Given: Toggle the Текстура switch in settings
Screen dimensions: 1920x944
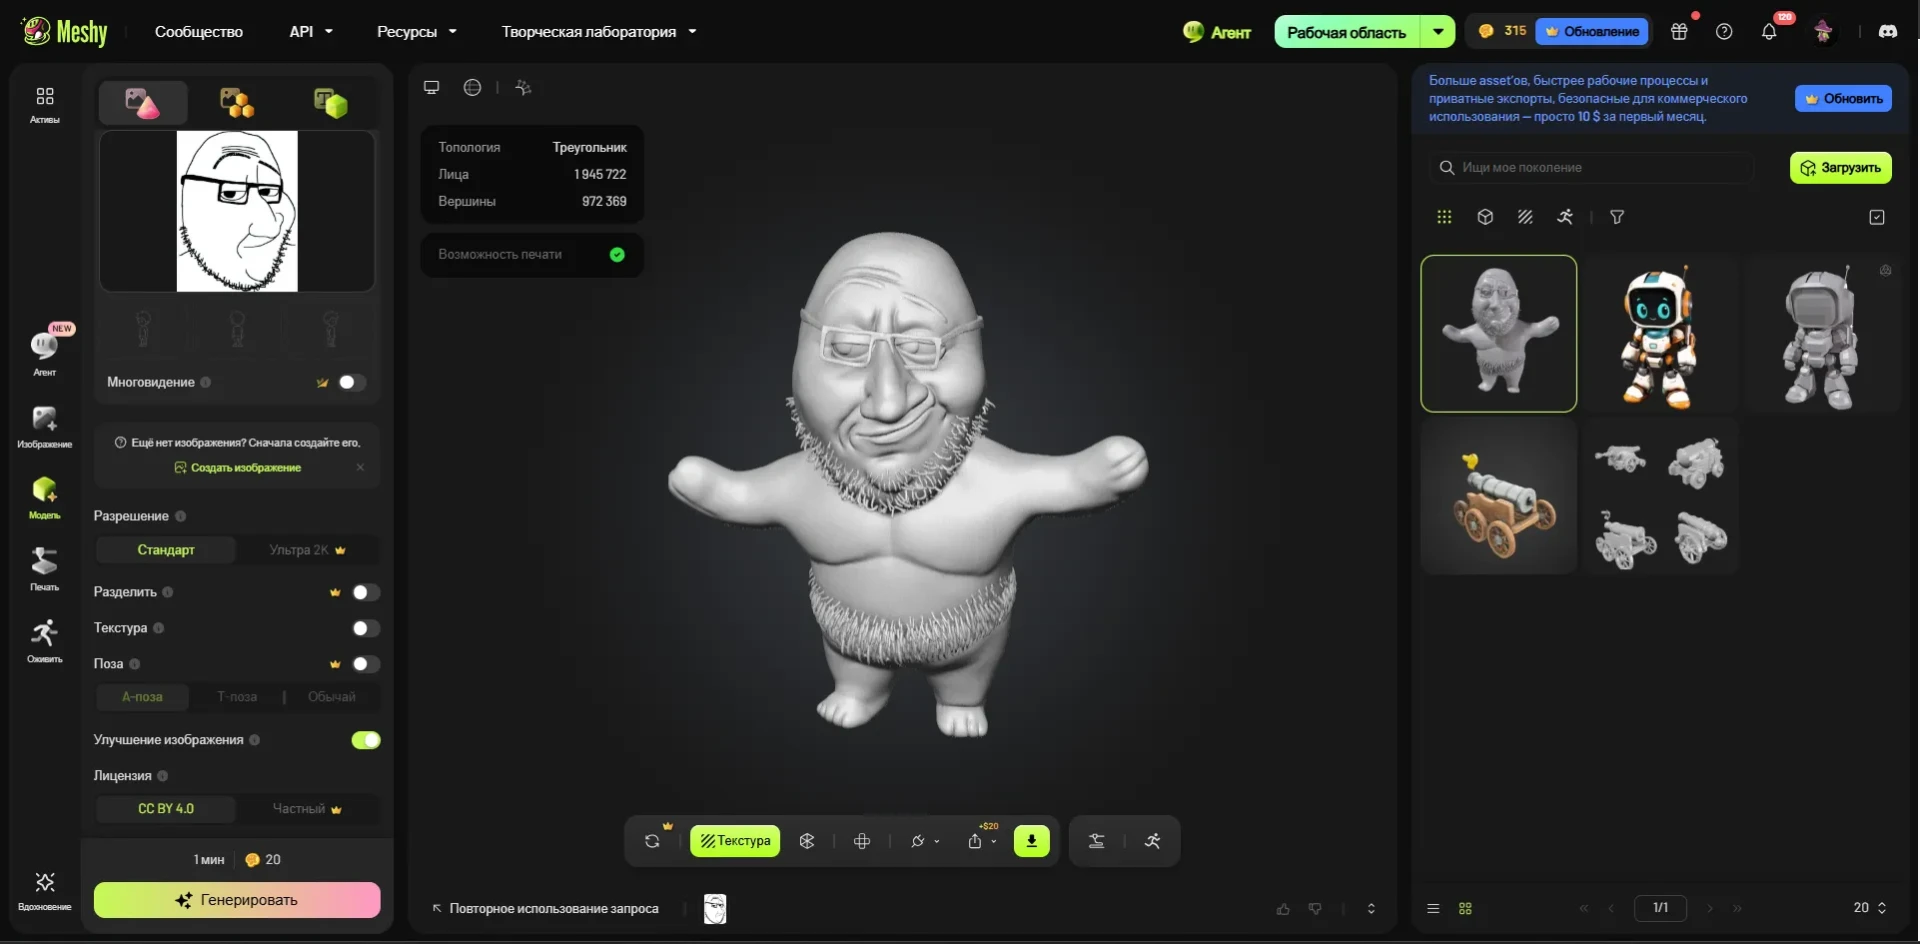Looking at the screenshot, I should click(366, 628).
